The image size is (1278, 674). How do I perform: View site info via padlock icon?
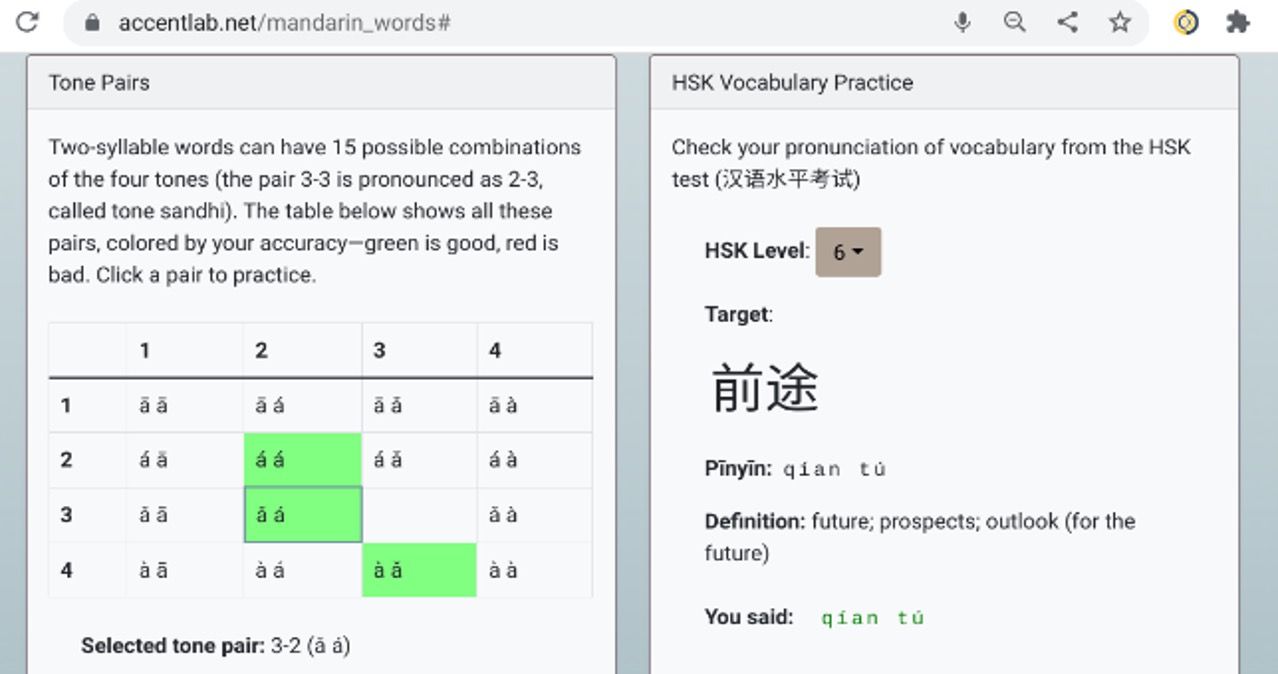93,22
